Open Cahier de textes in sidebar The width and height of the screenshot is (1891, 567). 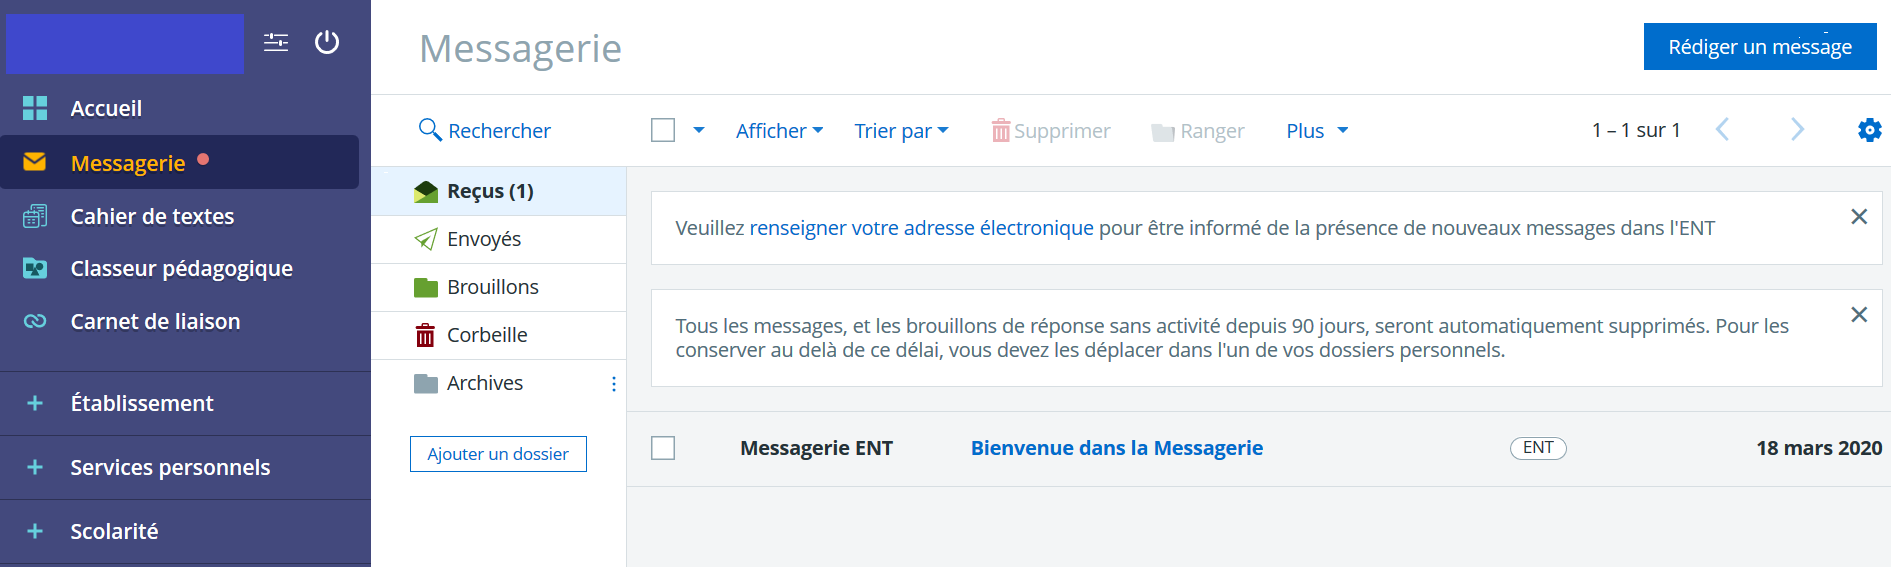click(152, 216)
